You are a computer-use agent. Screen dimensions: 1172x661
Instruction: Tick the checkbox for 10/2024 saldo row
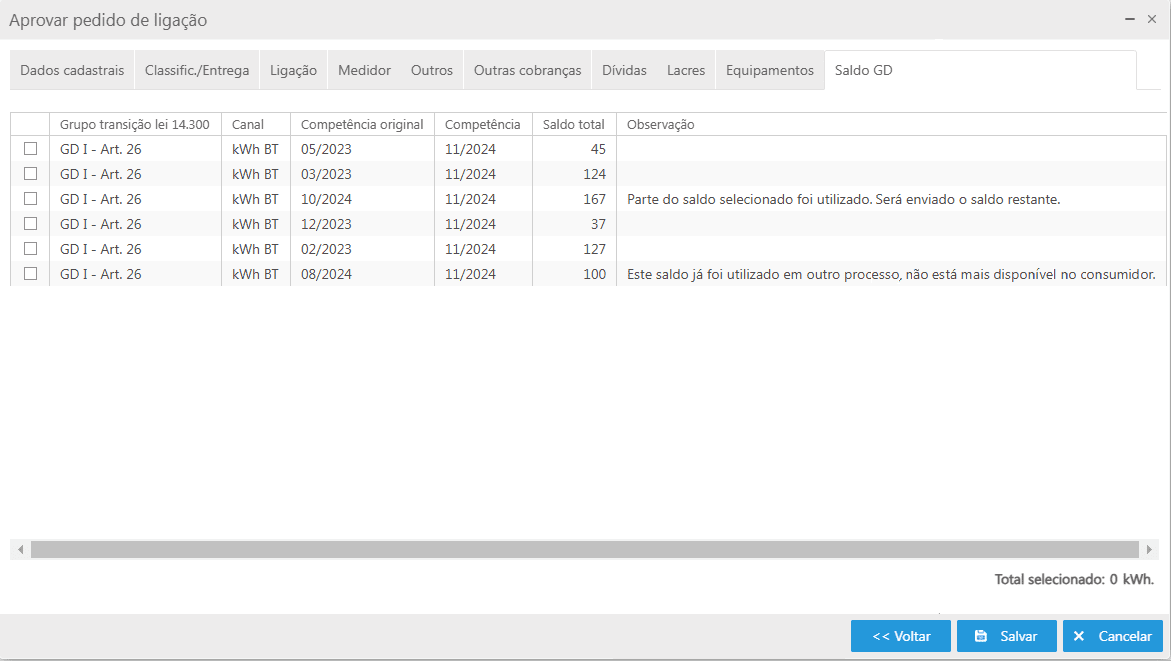tap(30, 199)
